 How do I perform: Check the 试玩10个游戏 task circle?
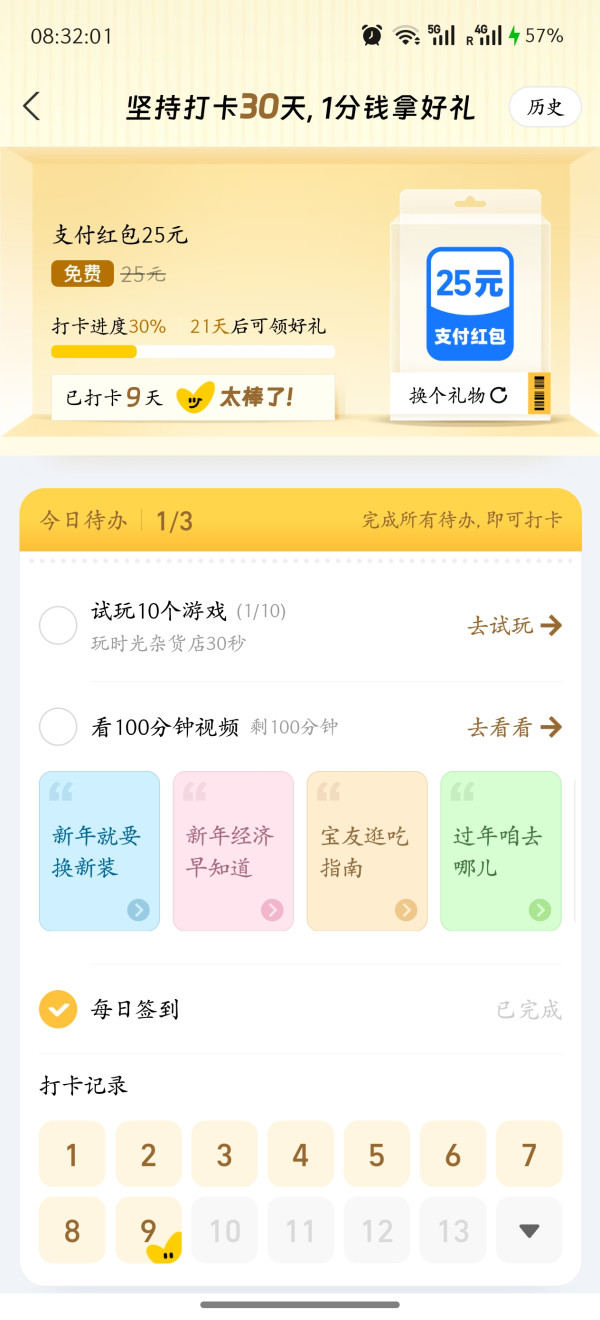pos(58,626)
